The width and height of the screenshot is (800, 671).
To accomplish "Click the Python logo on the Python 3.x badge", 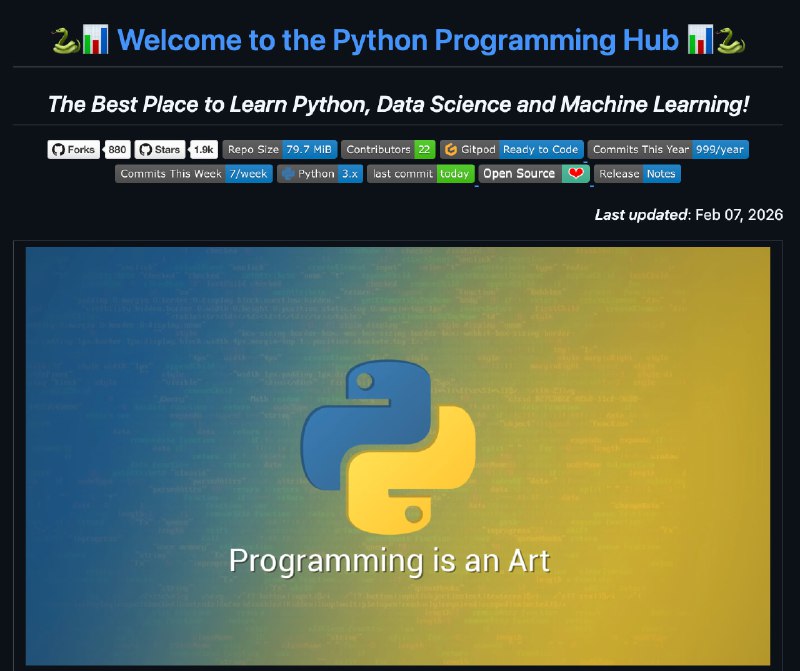I will (287, 173).
